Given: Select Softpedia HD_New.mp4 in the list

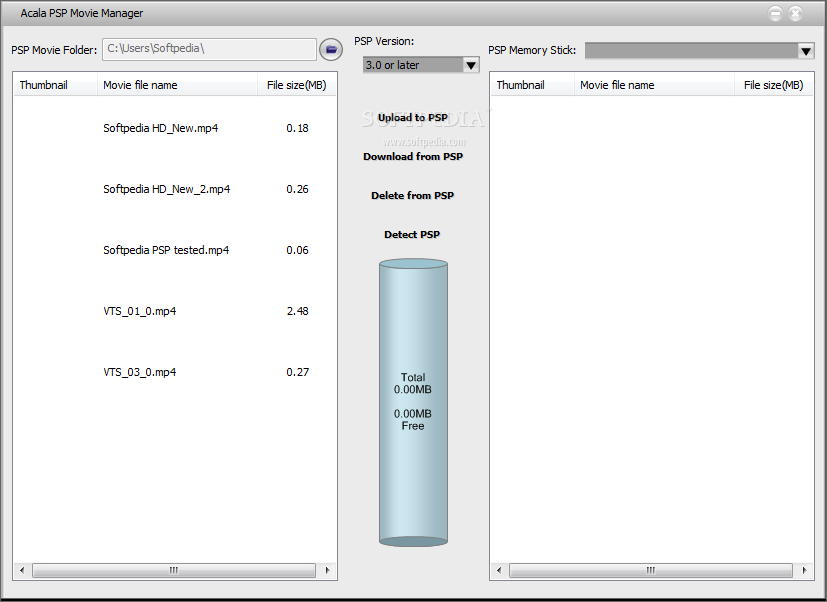Looking at the screenshot, I should 160,128.
